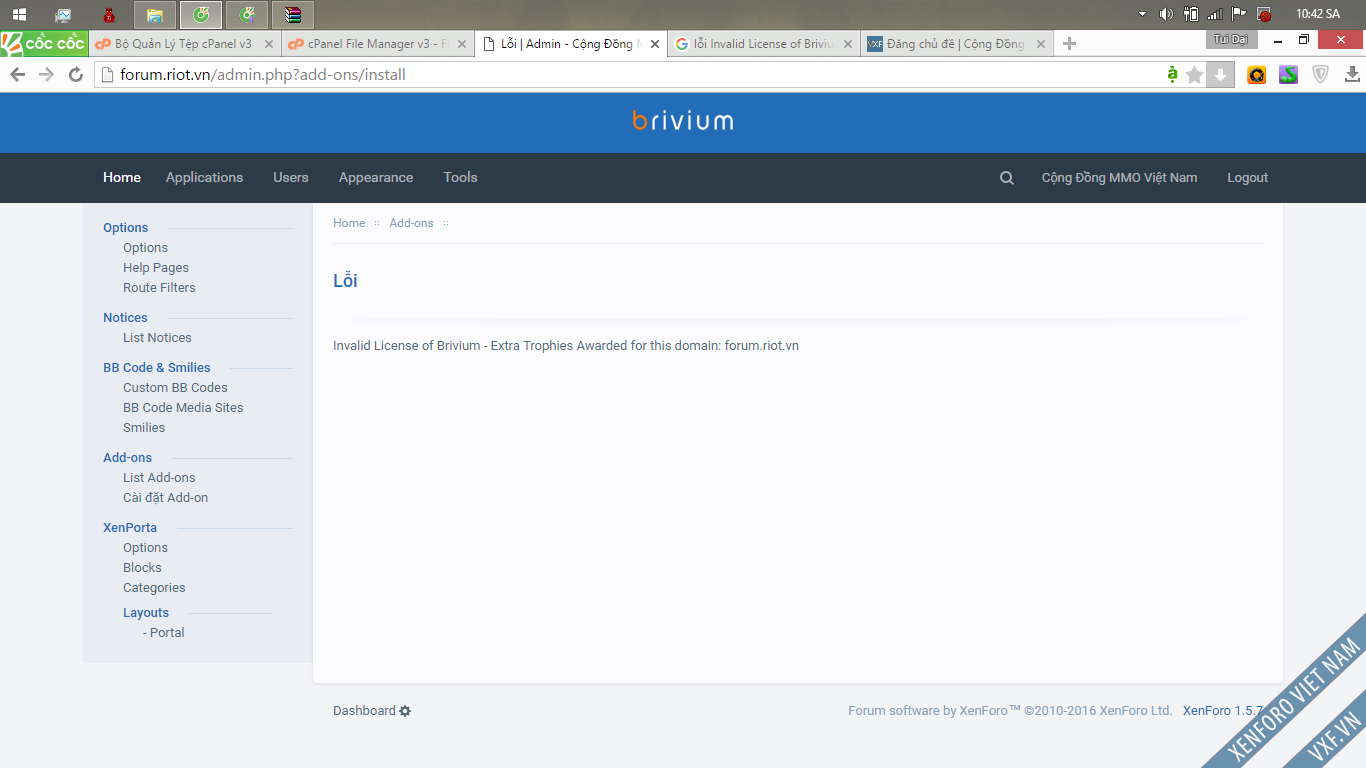
Task: Click Forum software by XenForo link
Action: [1010, 711]
